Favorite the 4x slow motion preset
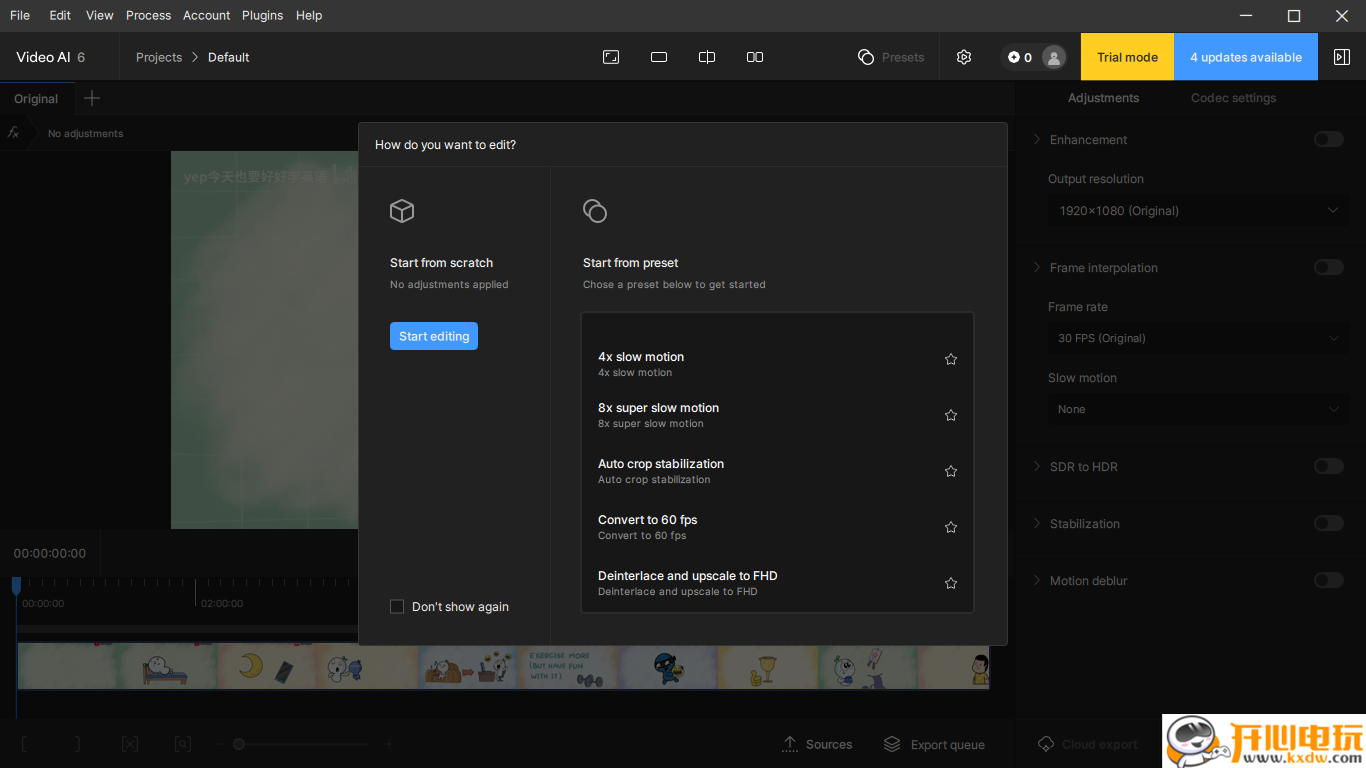Image resolution: width=1366 pixels, height=768 pixels. [951, 359]
